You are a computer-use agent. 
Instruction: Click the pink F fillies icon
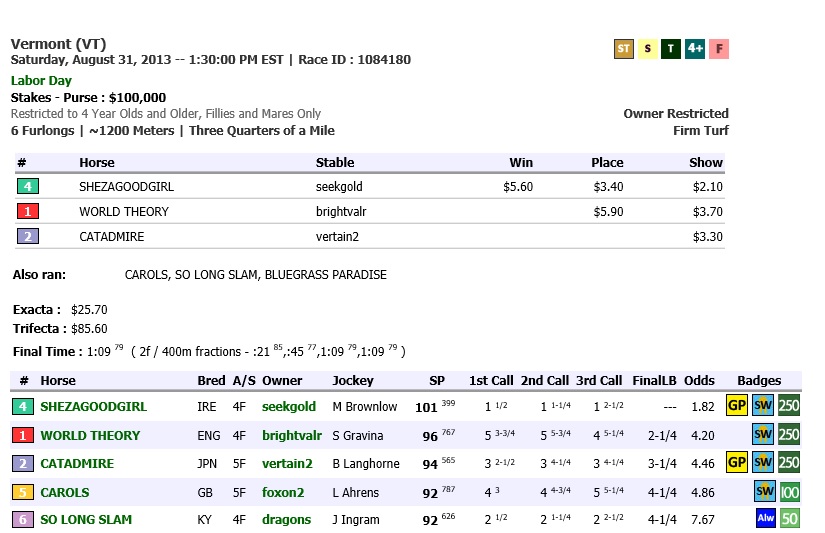(719, 49)
